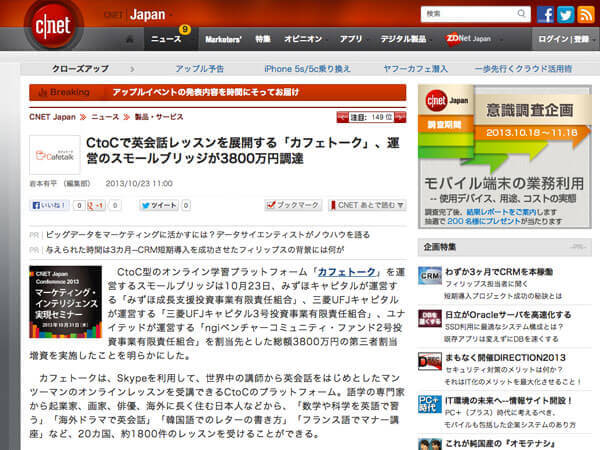
Task: Open the オピニオン nav menu
Action: click(304, 39)
